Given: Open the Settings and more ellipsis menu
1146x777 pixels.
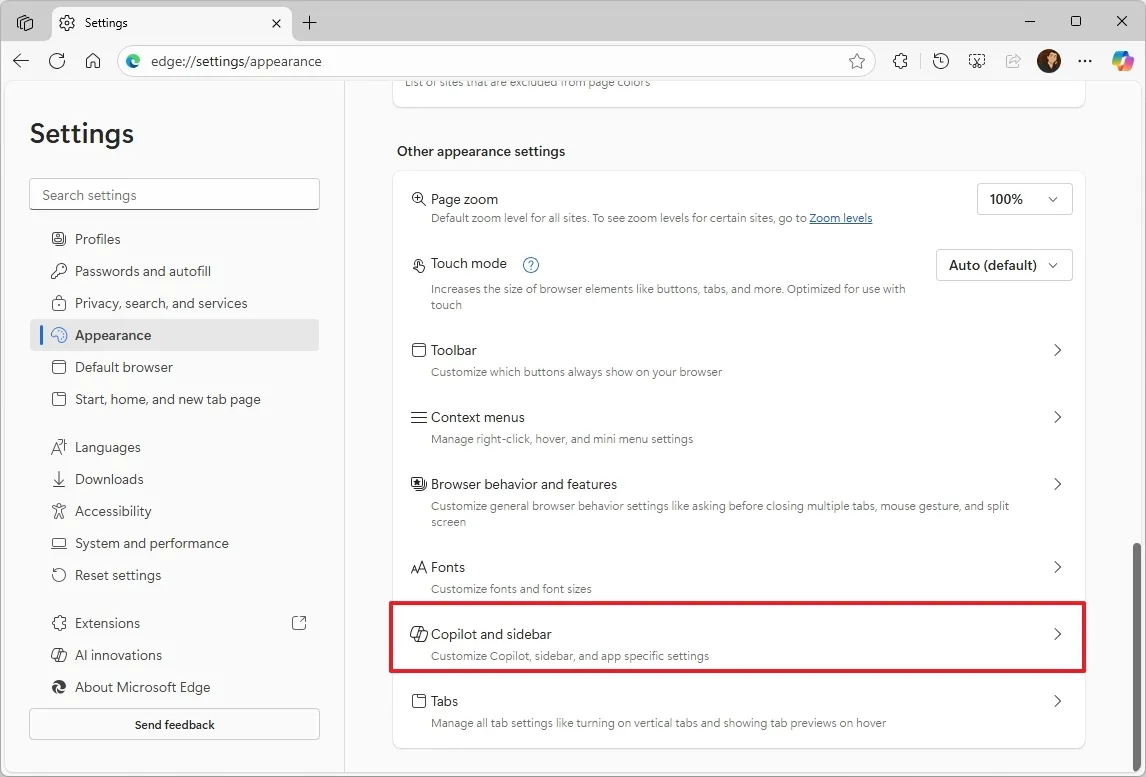Looking at the screenshot, I should tap(1085, 61).
